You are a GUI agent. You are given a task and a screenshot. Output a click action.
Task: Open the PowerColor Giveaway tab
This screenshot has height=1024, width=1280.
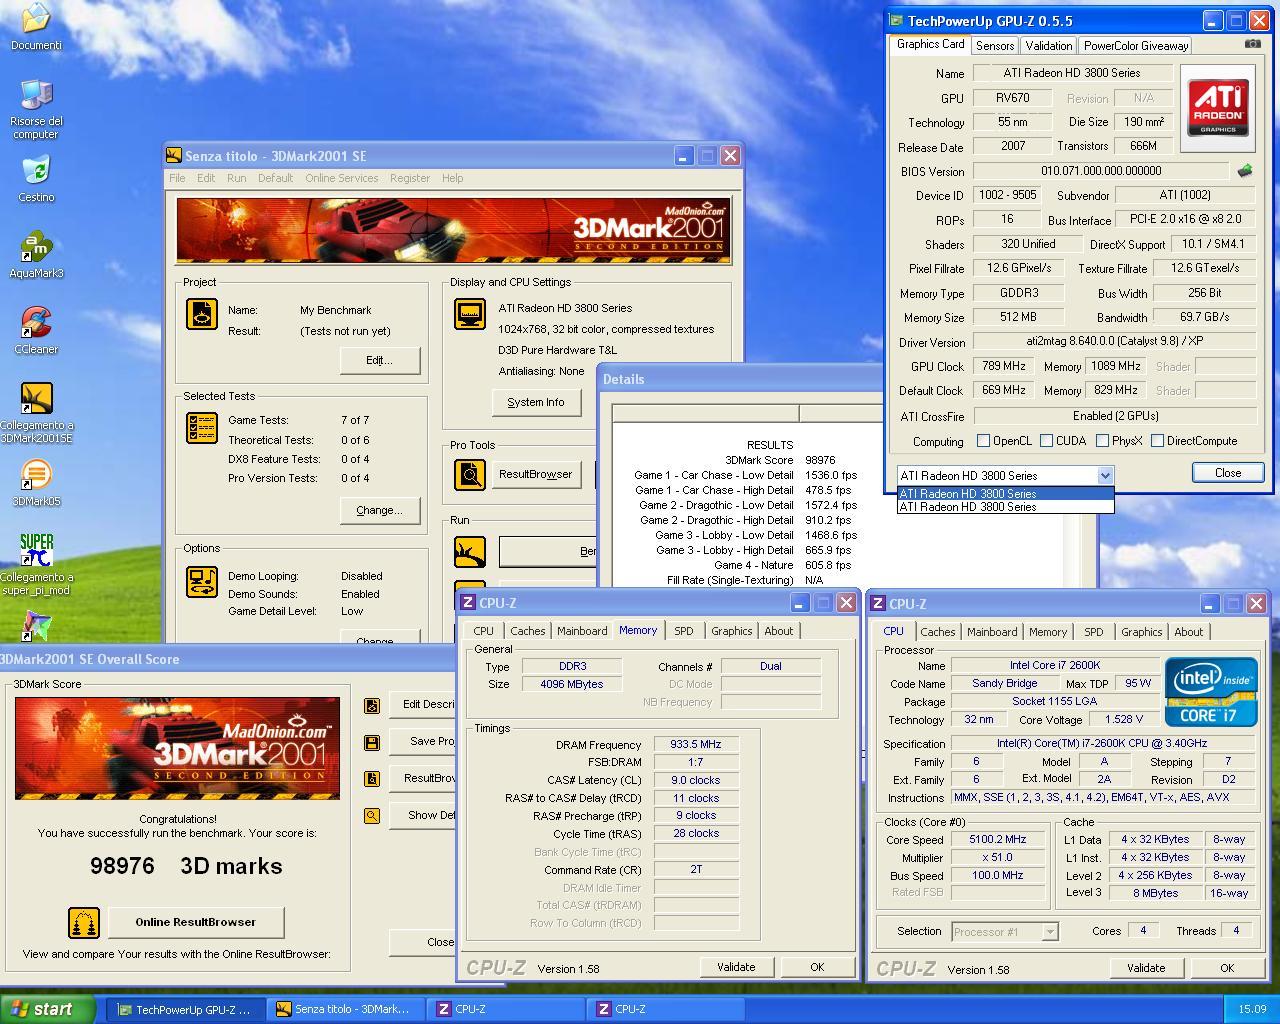pyautogui.click(x=1136, y=46)
